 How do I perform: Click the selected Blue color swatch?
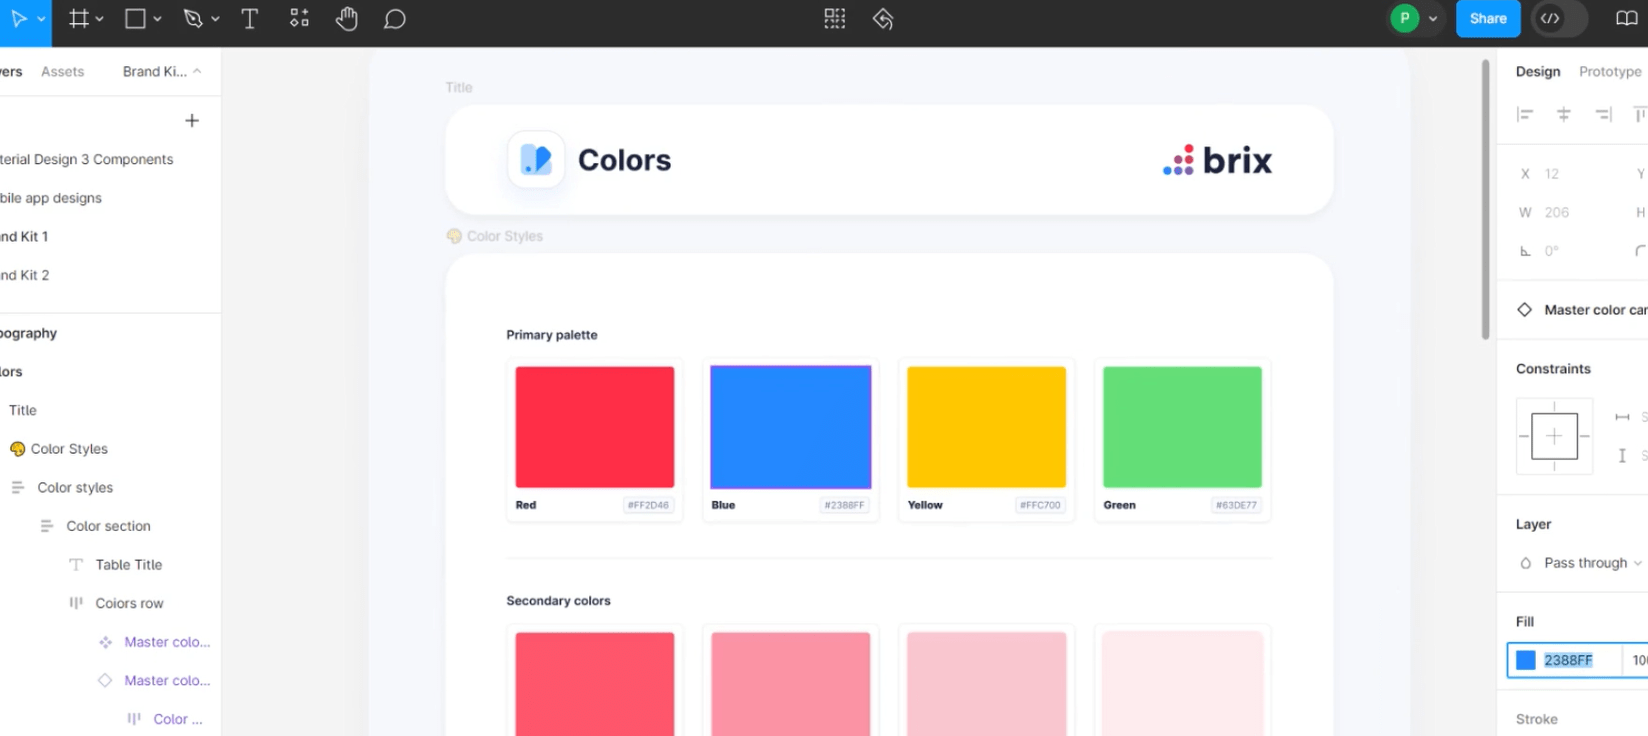(791, 427)
